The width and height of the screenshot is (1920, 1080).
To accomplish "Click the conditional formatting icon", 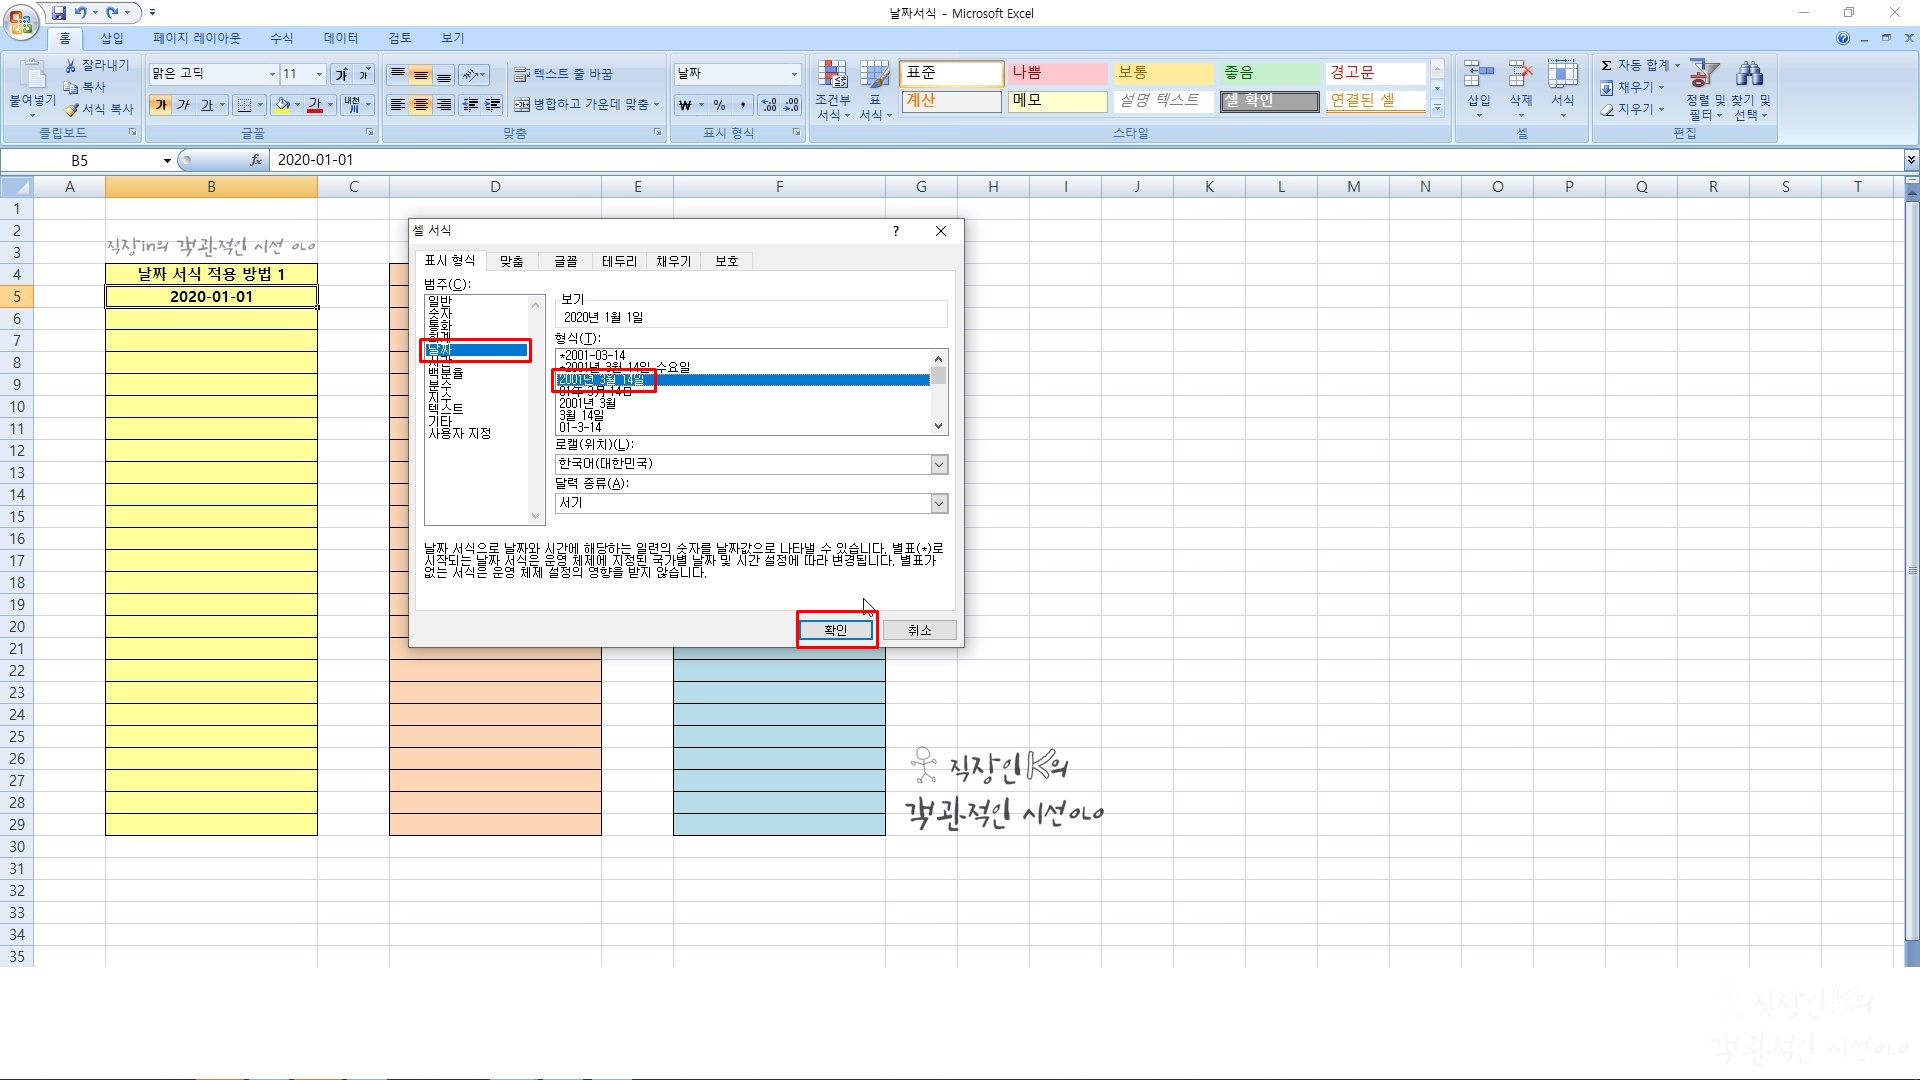I will click(x=832, y=75).
